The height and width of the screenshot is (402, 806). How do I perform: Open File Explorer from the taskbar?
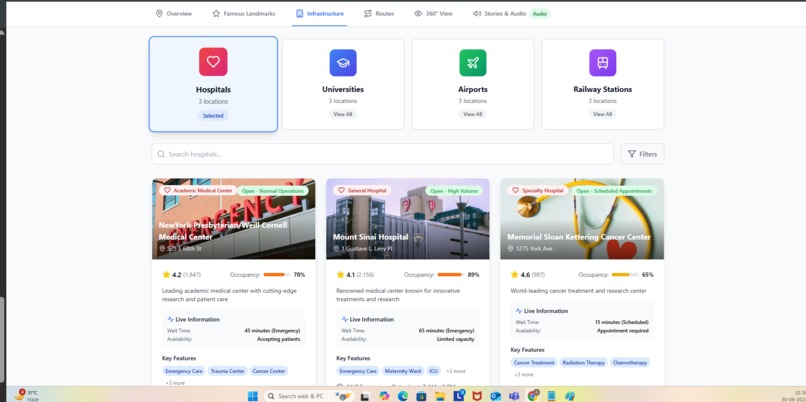pyautogui.click(x=440, y=396)
